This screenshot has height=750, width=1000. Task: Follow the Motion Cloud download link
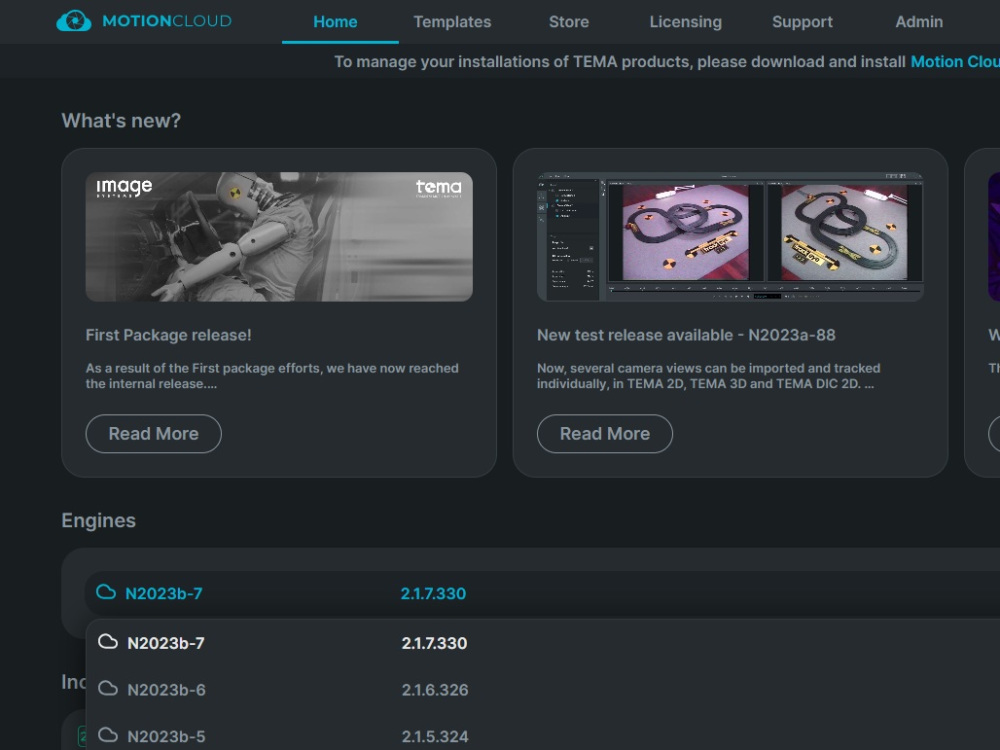click(955, 61)
